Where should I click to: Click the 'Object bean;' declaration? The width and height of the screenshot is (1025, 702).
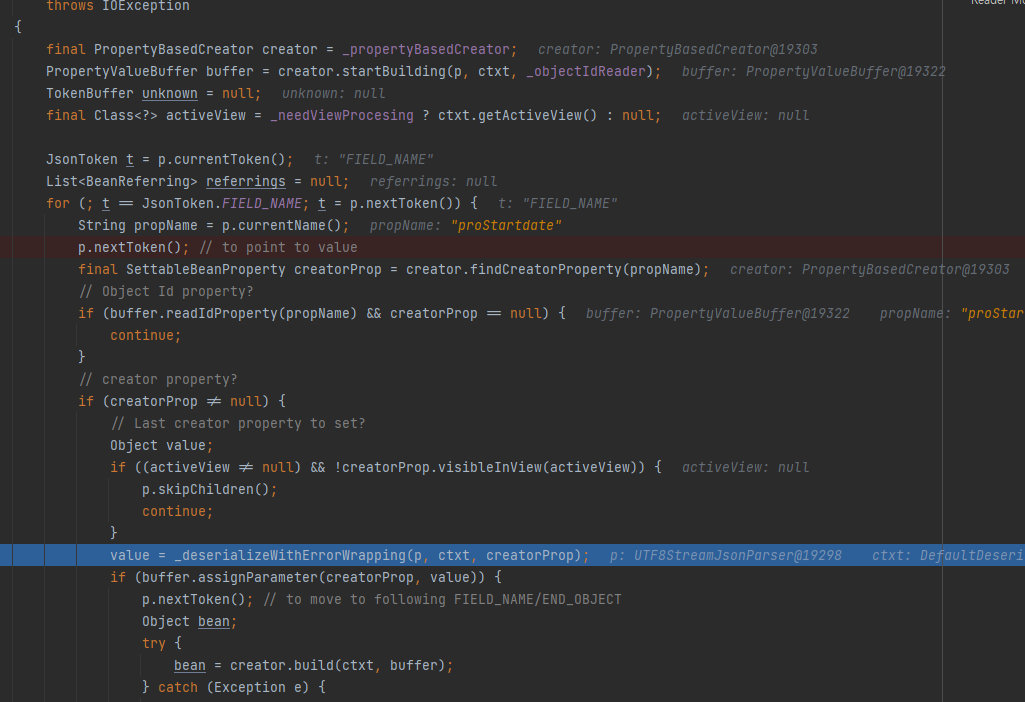tap(190, 622)
